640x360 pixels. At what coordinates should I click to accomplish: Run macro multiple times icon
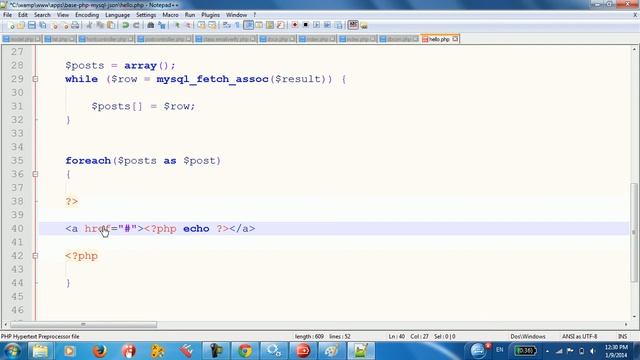[x=327, y=25]
